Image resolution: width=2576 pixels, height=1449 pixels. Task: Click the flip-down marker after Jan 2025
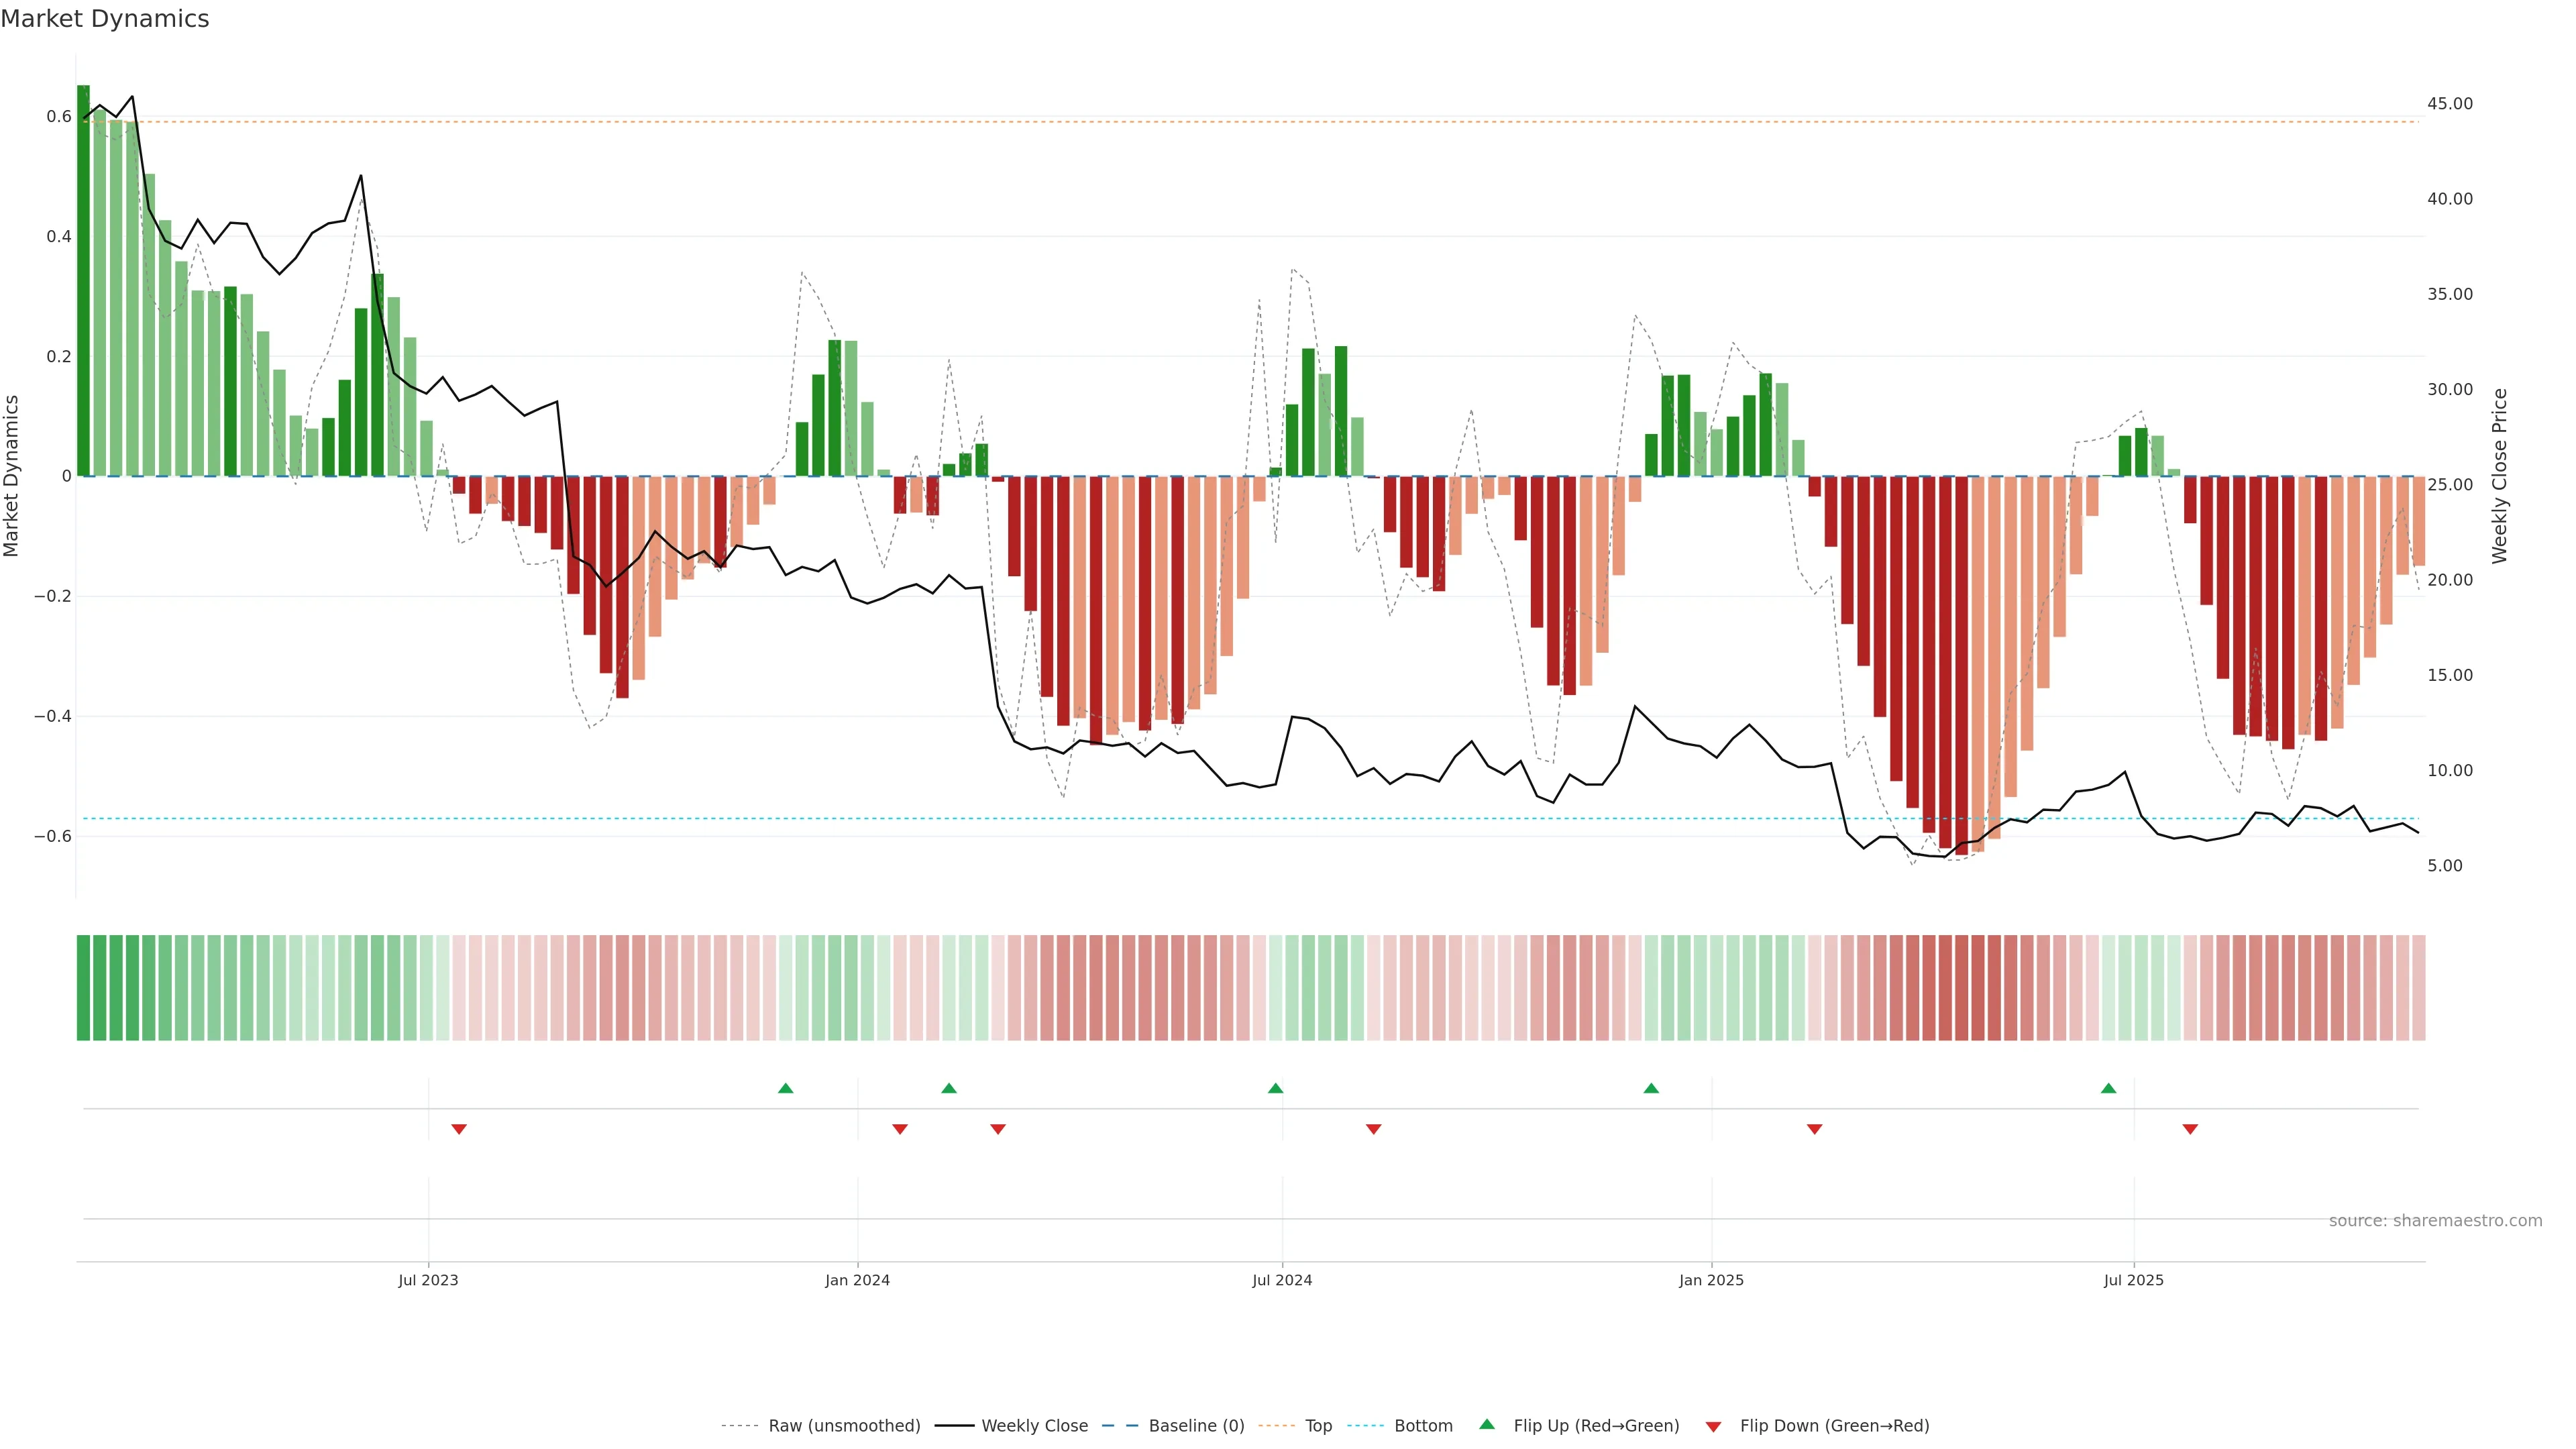pyautogui.click(x=1814, y=1129)
